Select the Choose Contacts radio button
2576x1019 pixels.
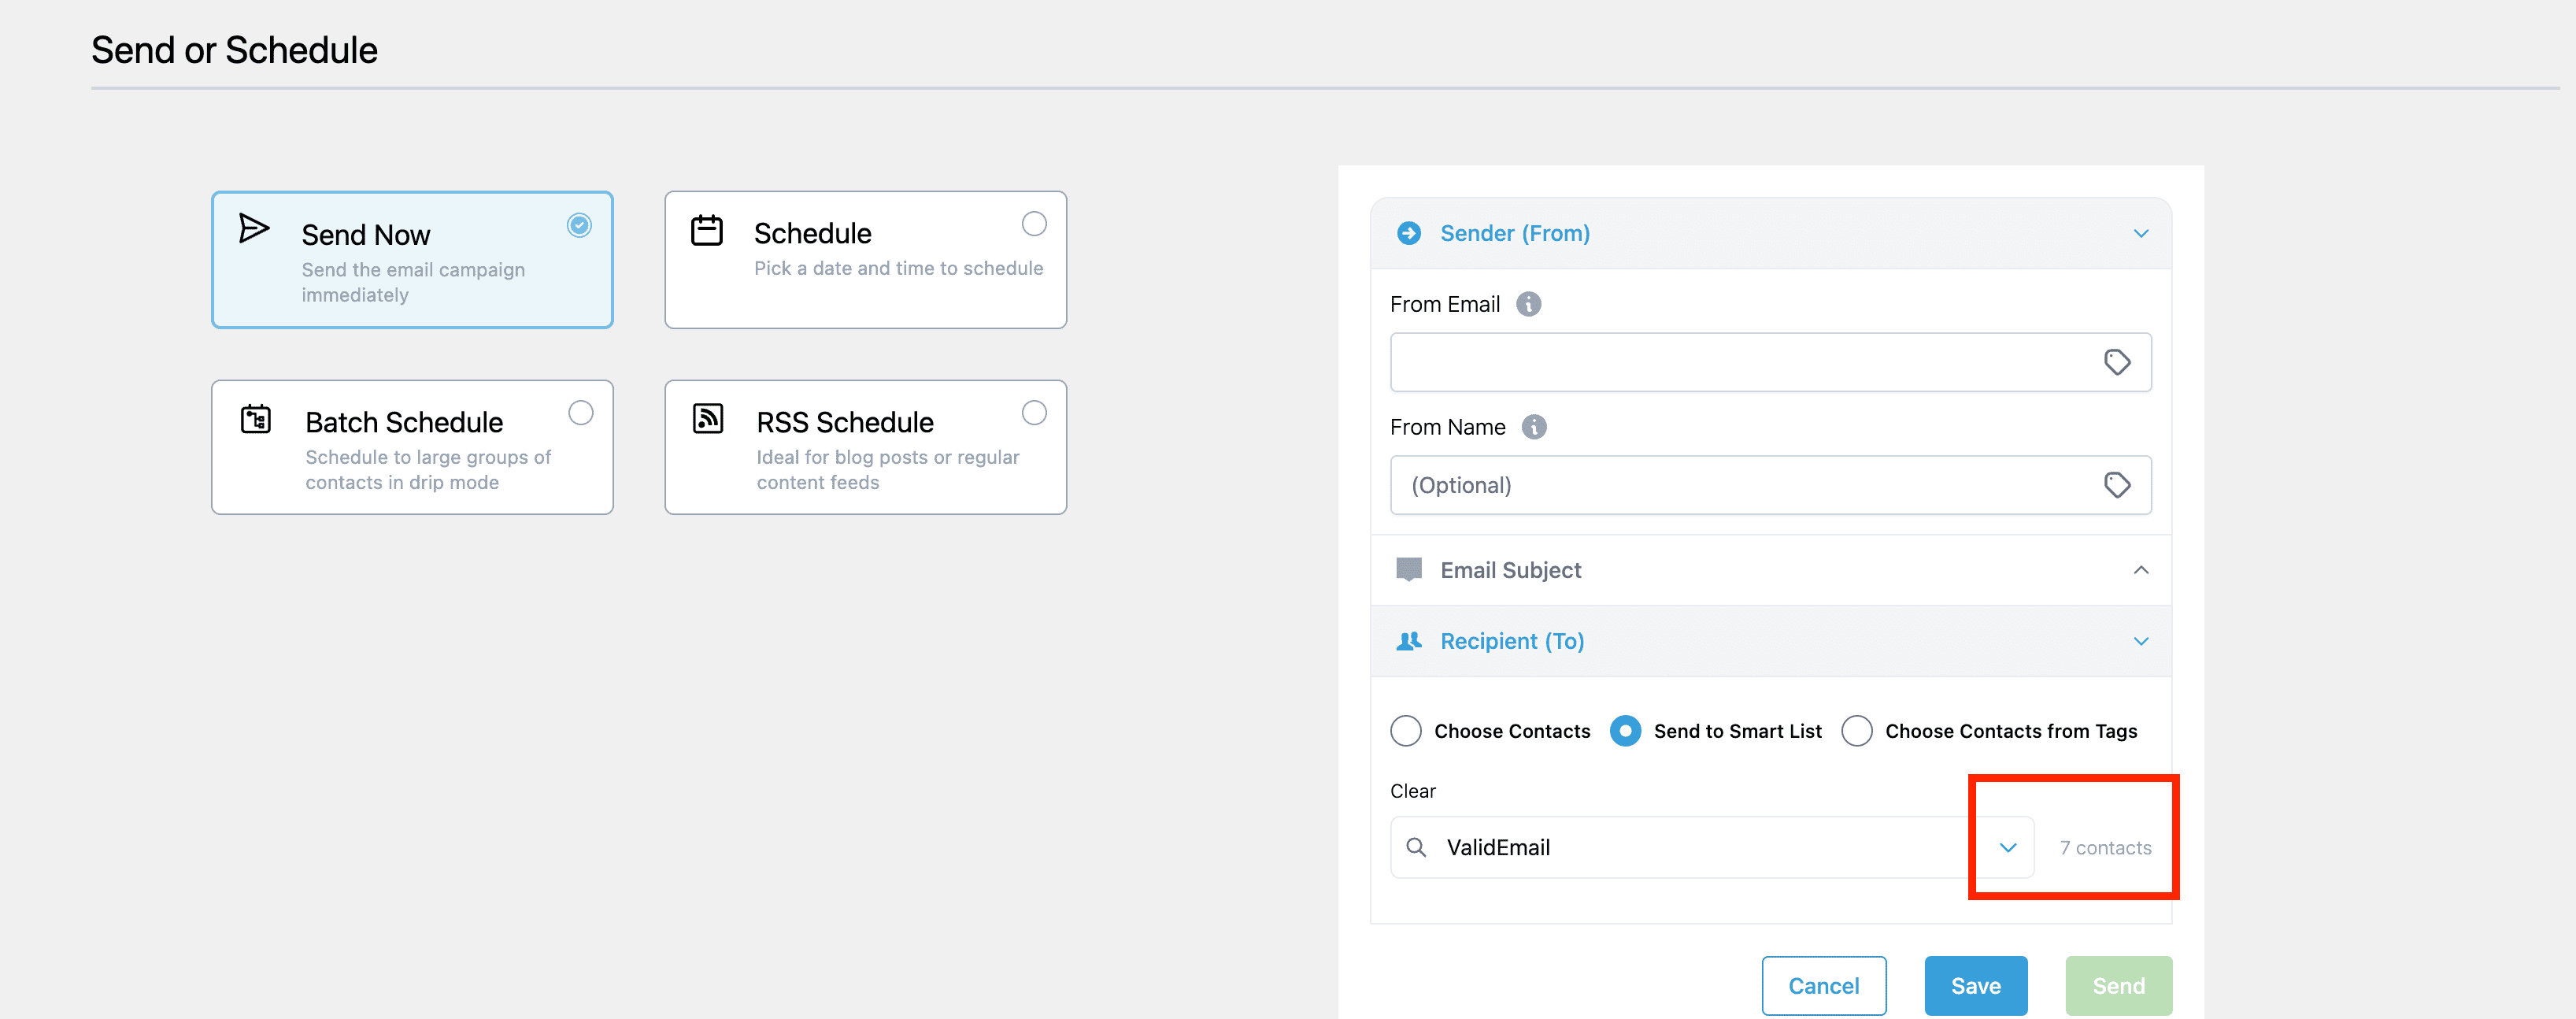click(x=1406, y=731)
